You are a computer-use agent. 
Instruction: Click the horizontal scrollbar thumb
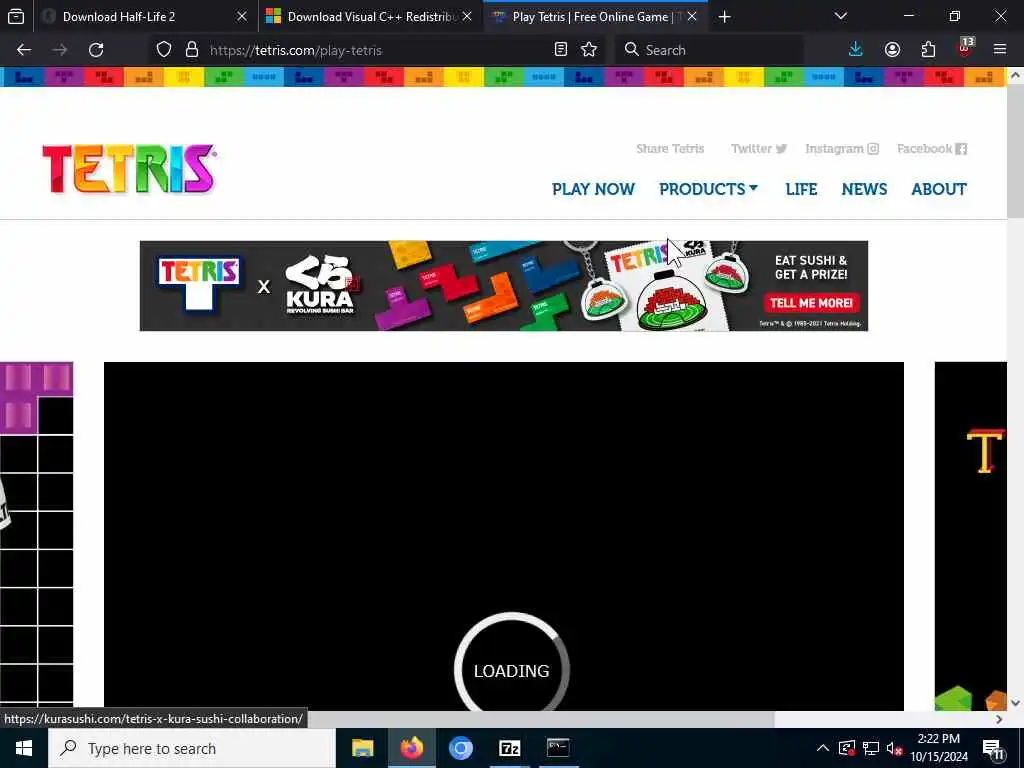[541, 719]
